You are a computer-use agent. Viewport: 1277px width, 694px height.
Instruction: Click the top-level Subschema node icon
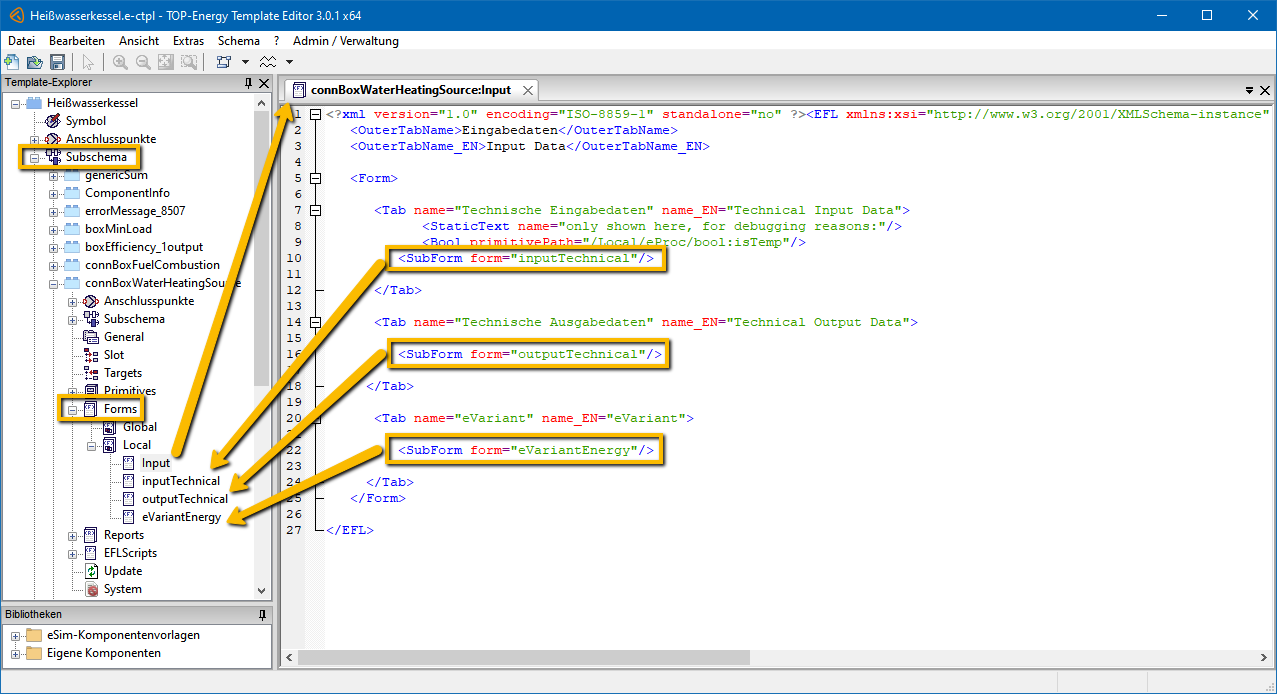pos(54,157)
